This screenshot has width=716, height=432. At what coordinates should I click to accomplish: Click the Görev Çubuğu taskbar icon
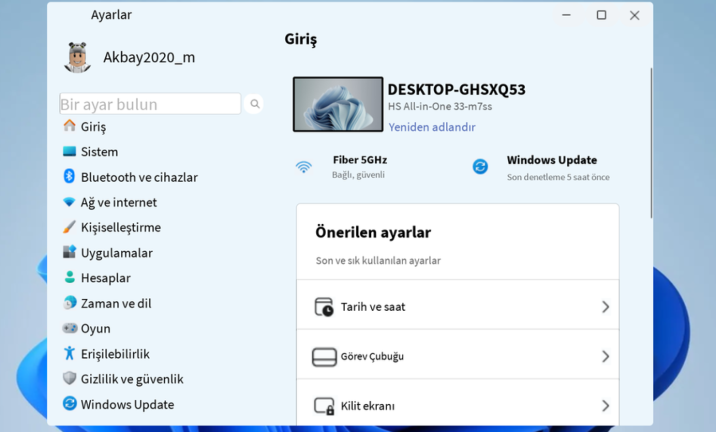[324, 357]
